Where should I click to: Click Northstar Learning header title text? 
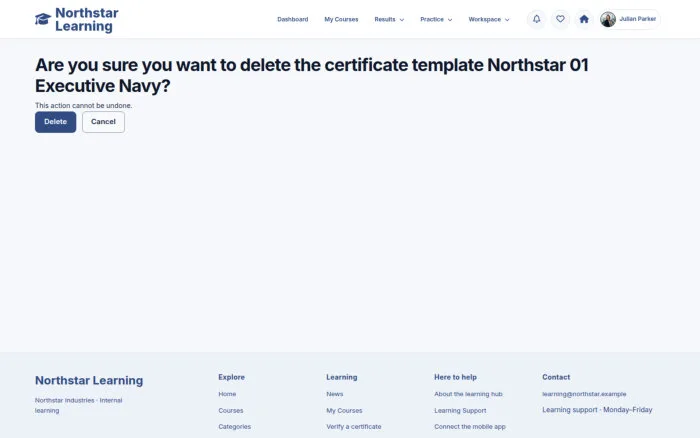click(87, 19)
